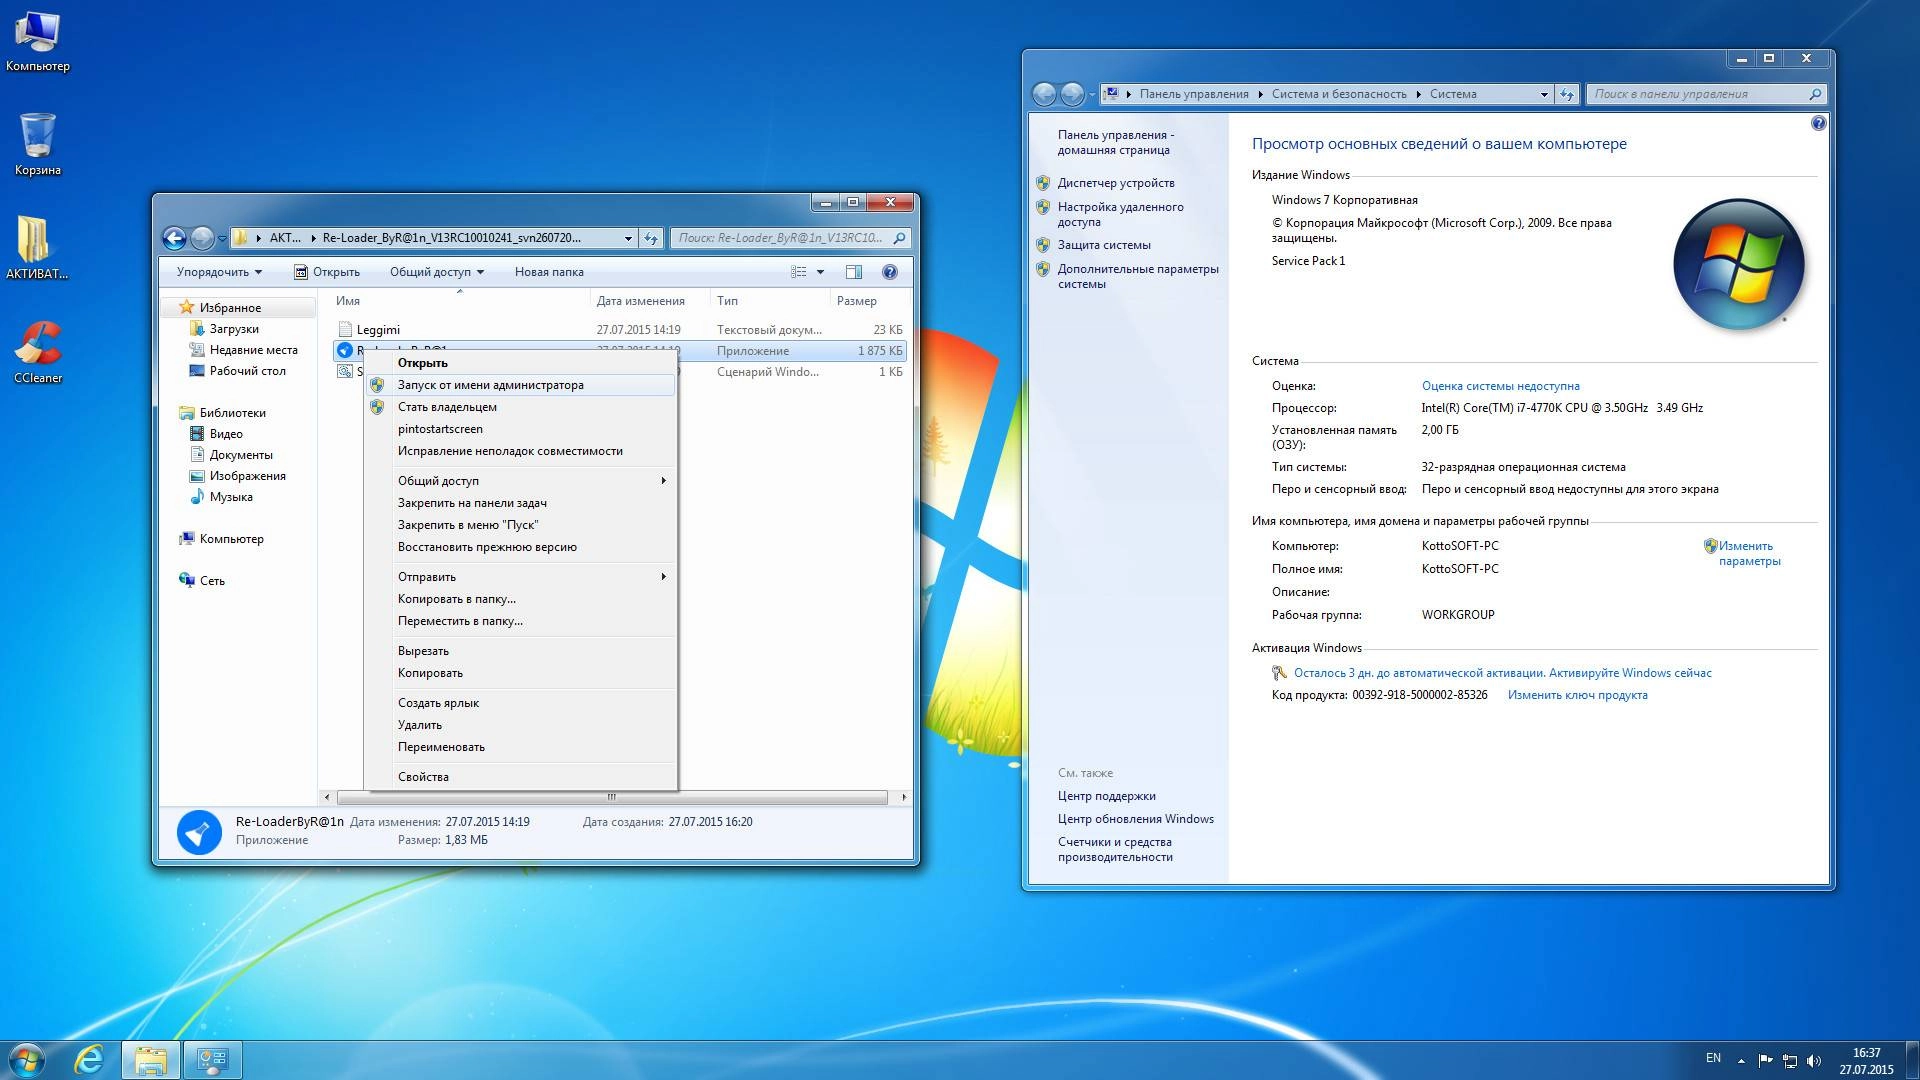Expand the Общий доступ toolbar dropdown

[437, 272]
